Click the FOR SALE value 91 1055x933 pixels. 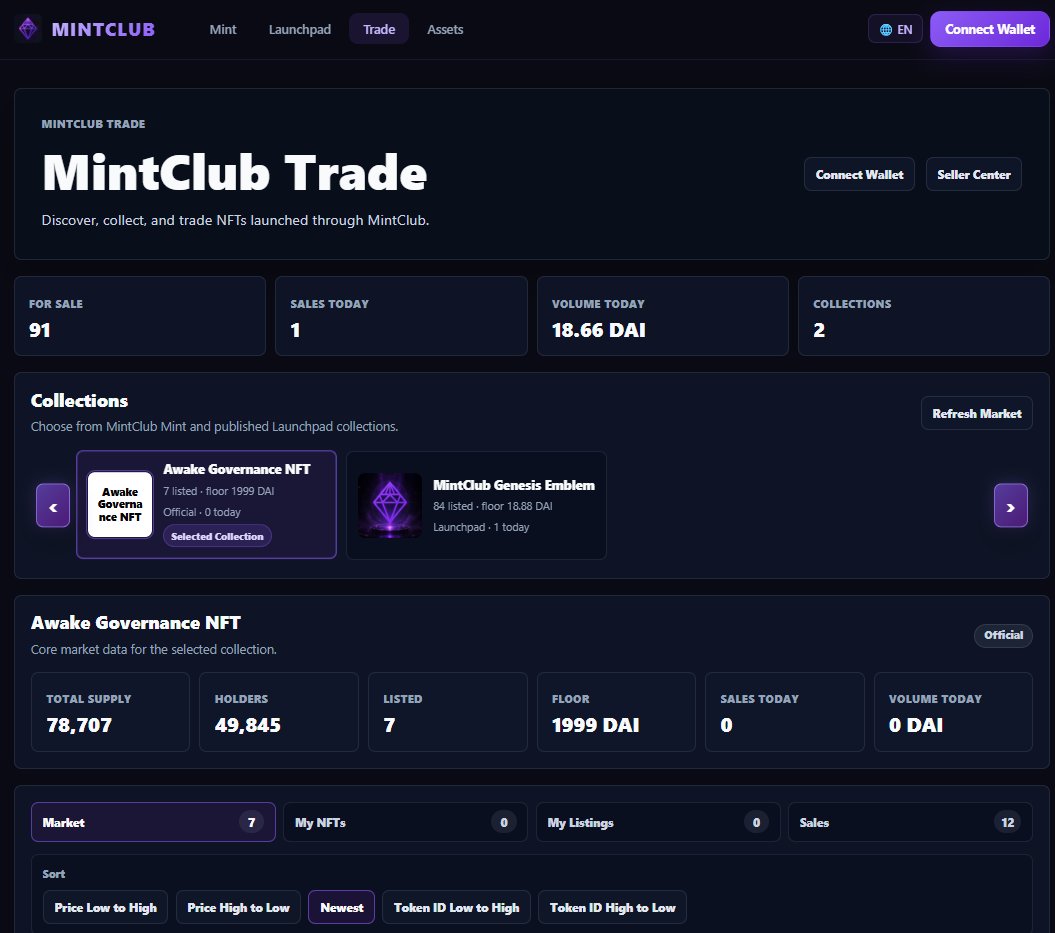pos(40,330)
